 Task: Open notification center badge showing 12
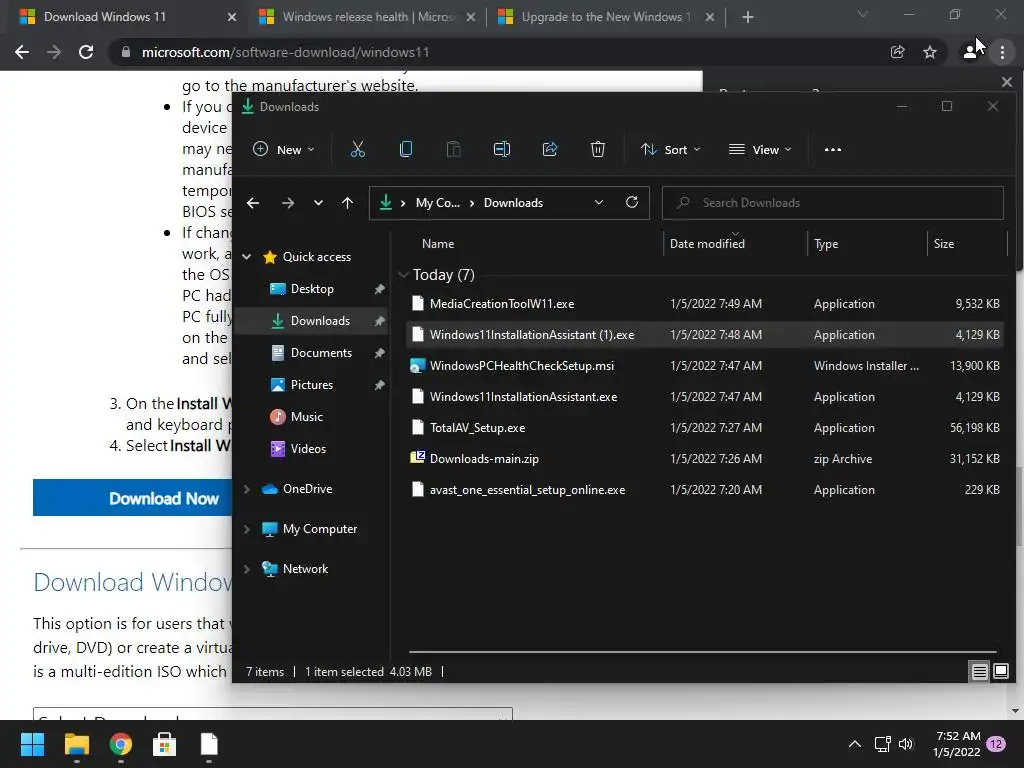(995, 744)
